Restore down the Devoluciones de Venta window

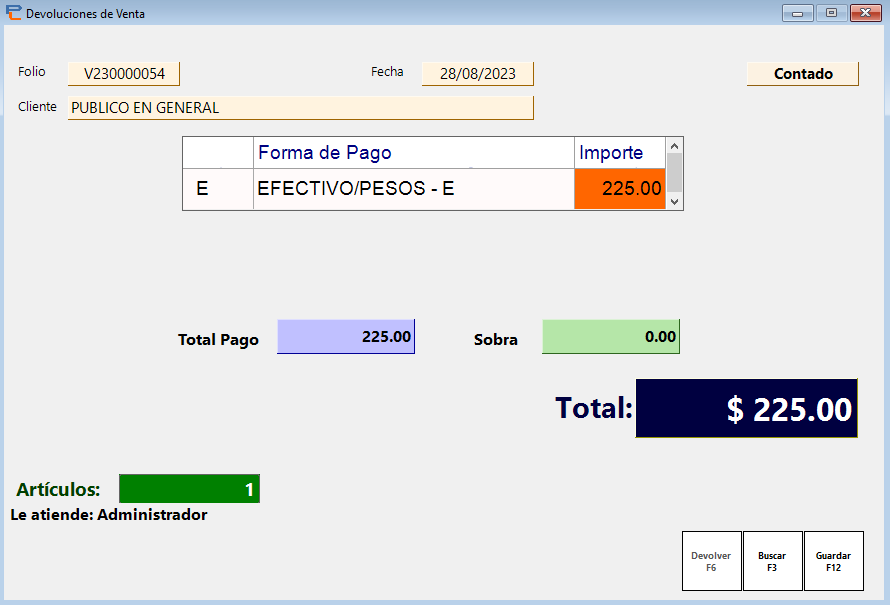click(832, 13)
